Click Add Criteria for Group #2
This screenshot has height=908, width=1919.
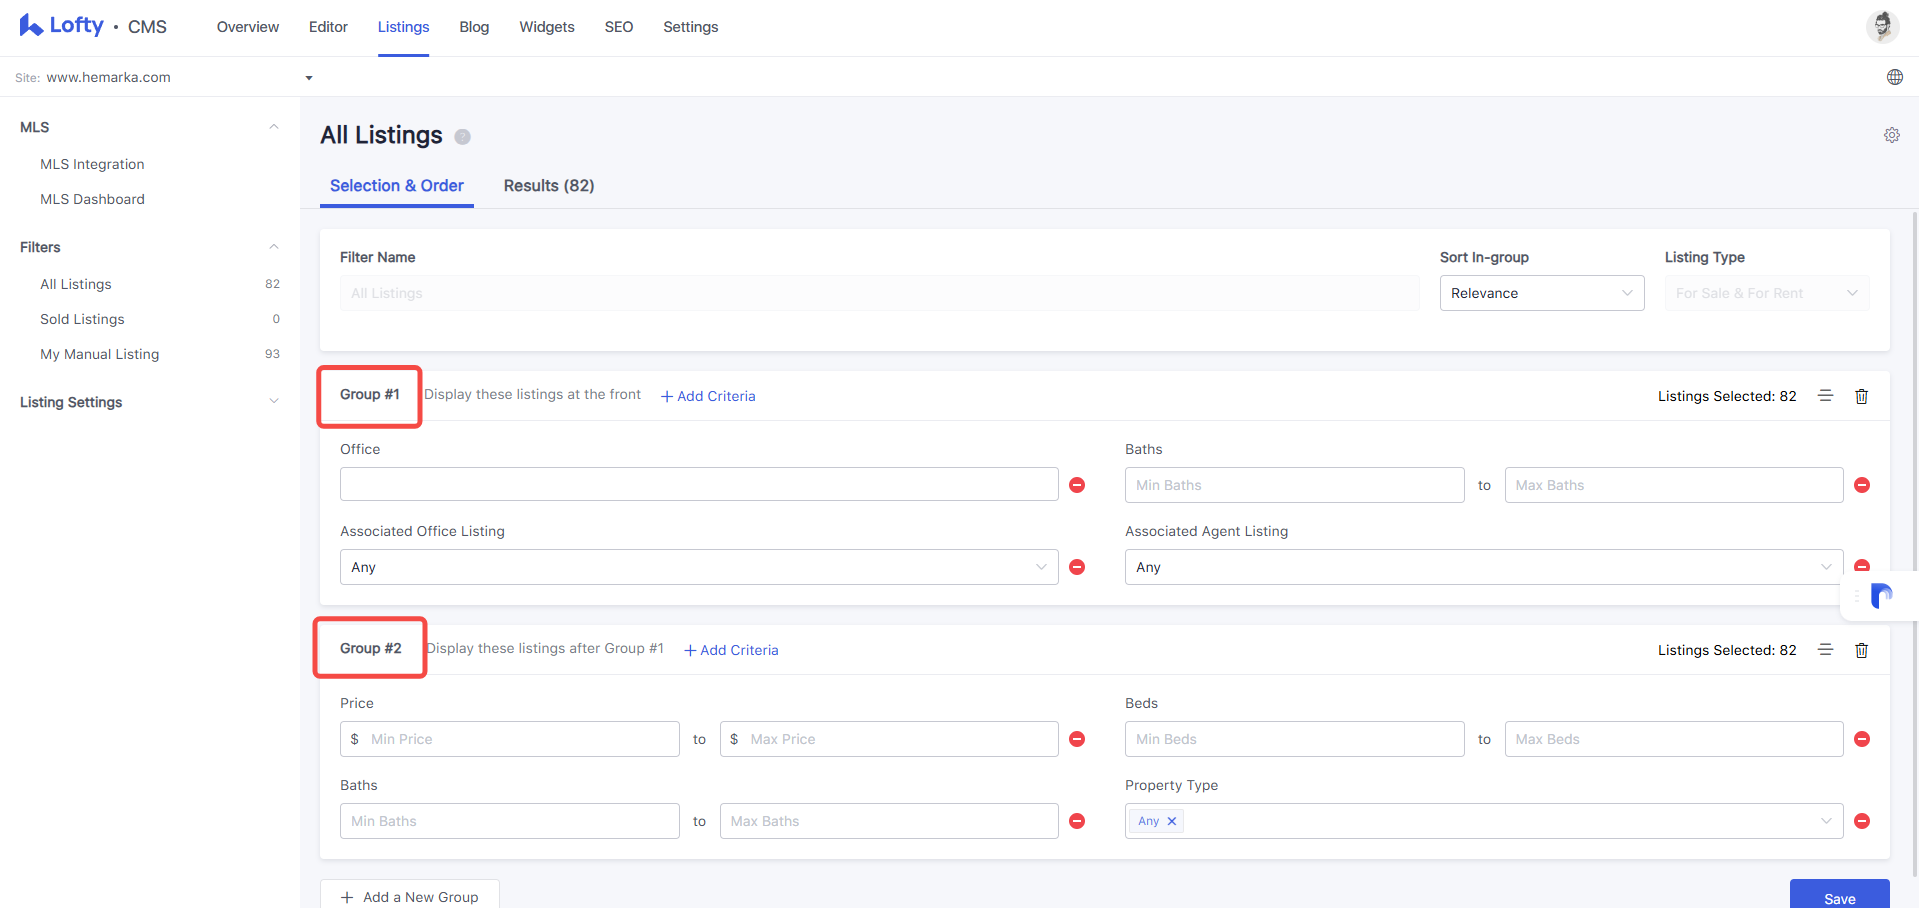point(731,650)
